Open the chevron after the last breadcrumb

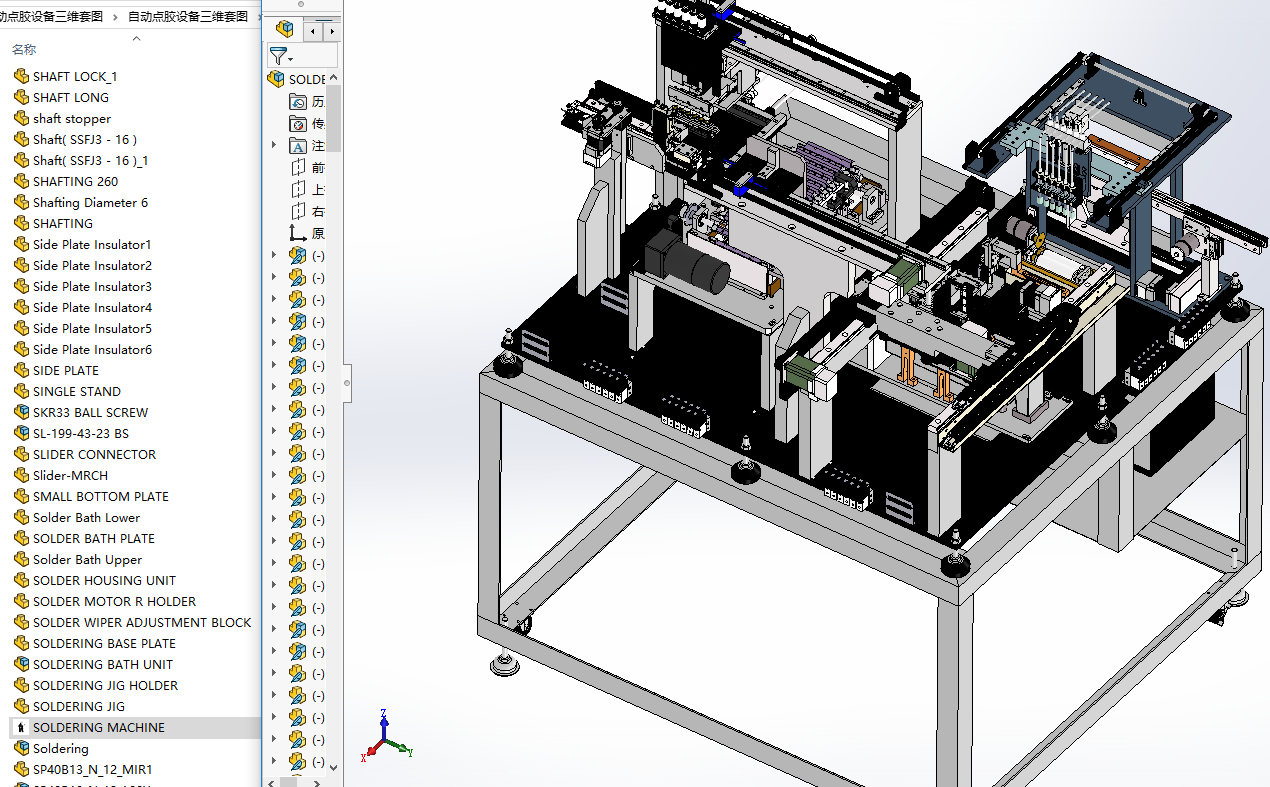[x=258, y=16]
